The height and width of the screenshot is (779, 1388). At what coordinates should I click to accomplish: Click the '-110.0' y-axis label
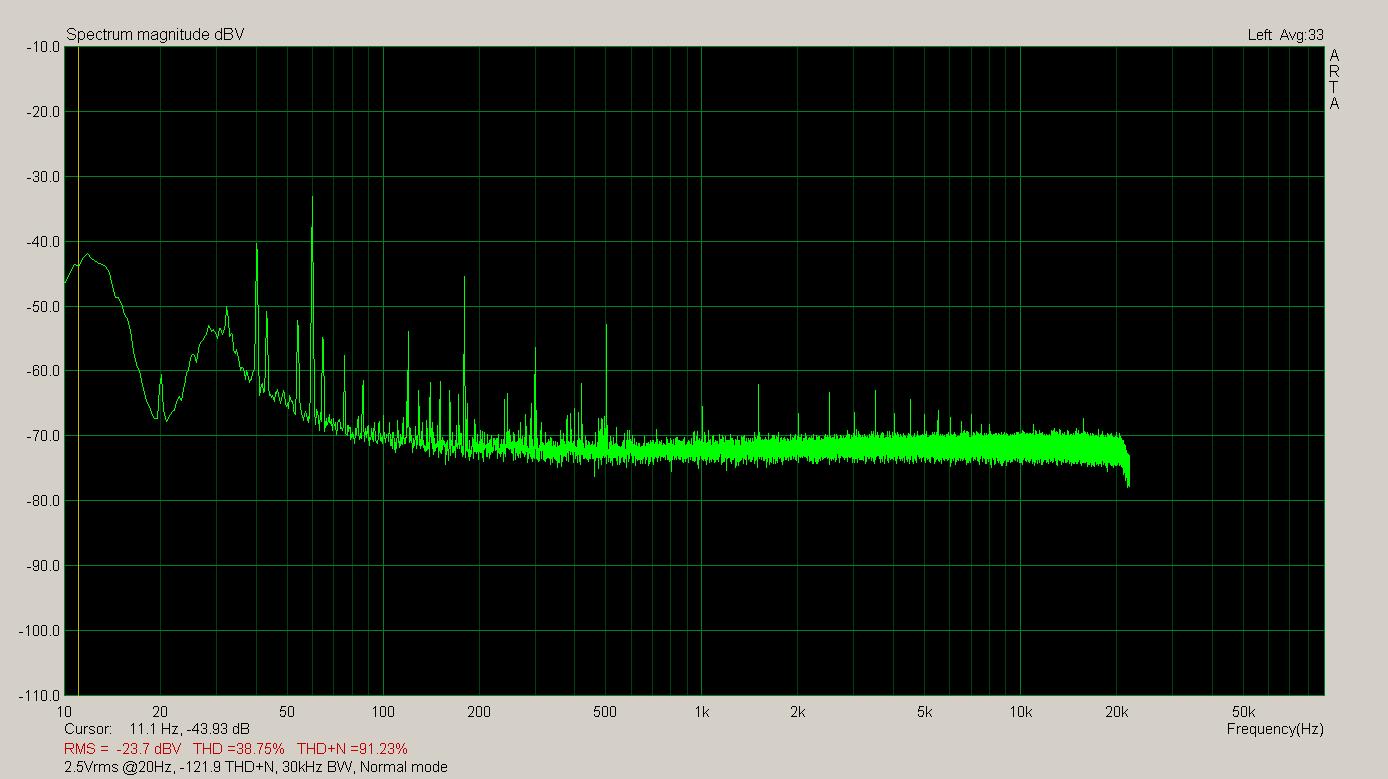[39, 695]
